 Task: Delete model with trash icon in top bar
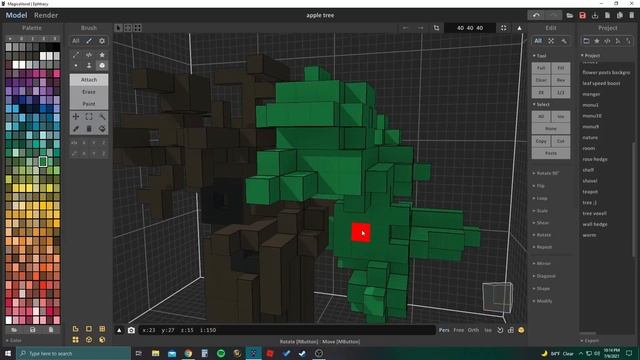632,16
